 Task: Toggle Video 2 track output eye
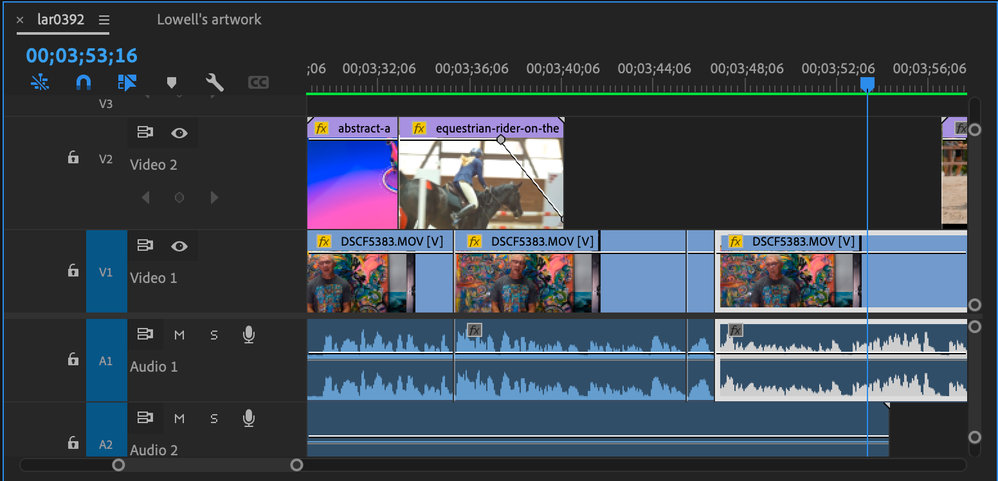179,132
